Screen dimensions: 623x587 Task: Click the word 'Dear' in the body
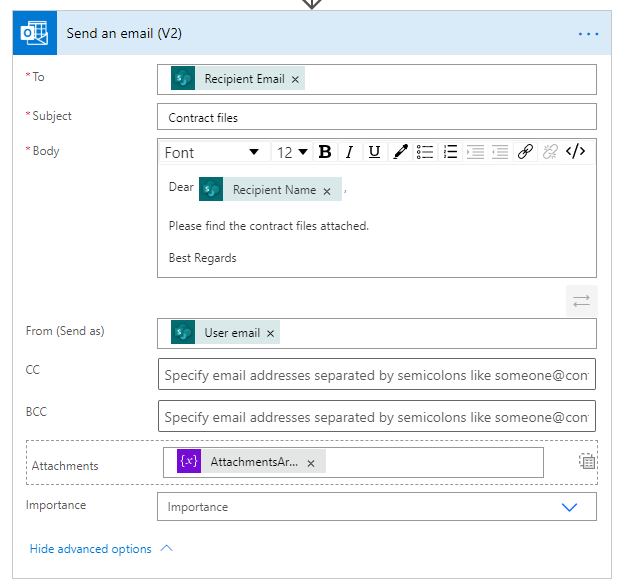click(x=181, y=187)
